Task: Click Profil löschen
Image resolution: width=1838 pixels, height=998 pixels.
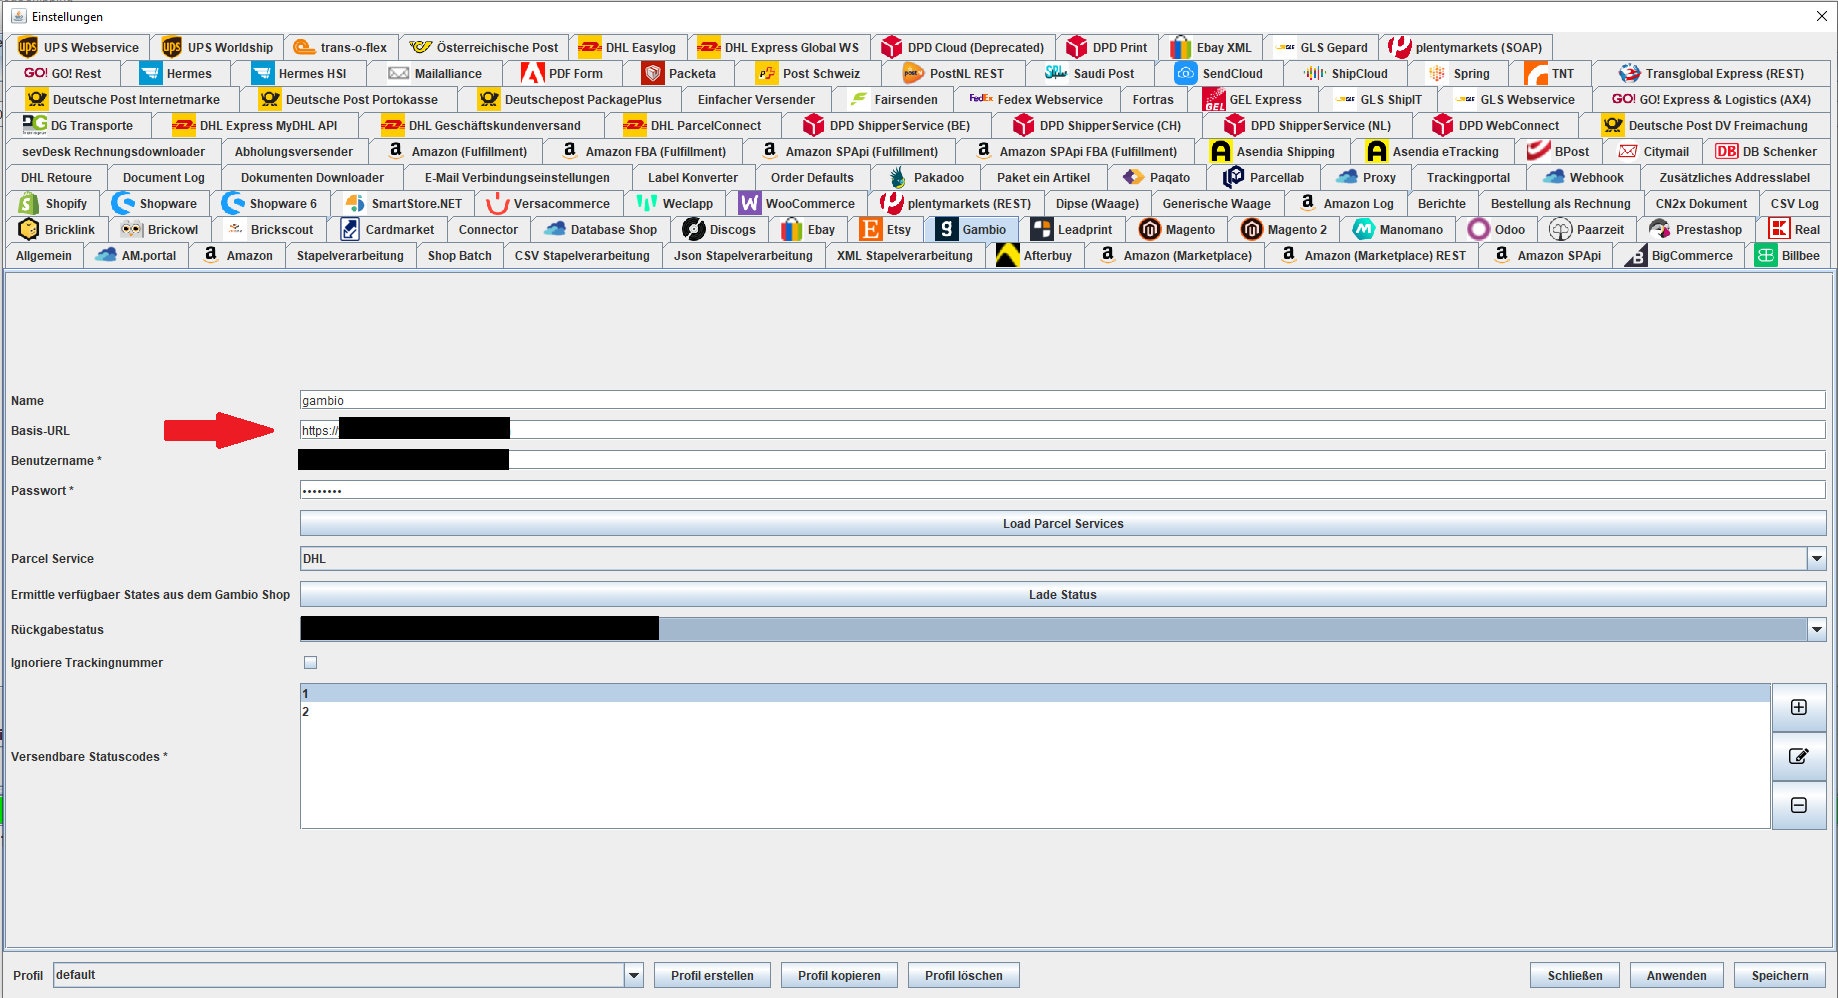Action: [x=963, y=975]
